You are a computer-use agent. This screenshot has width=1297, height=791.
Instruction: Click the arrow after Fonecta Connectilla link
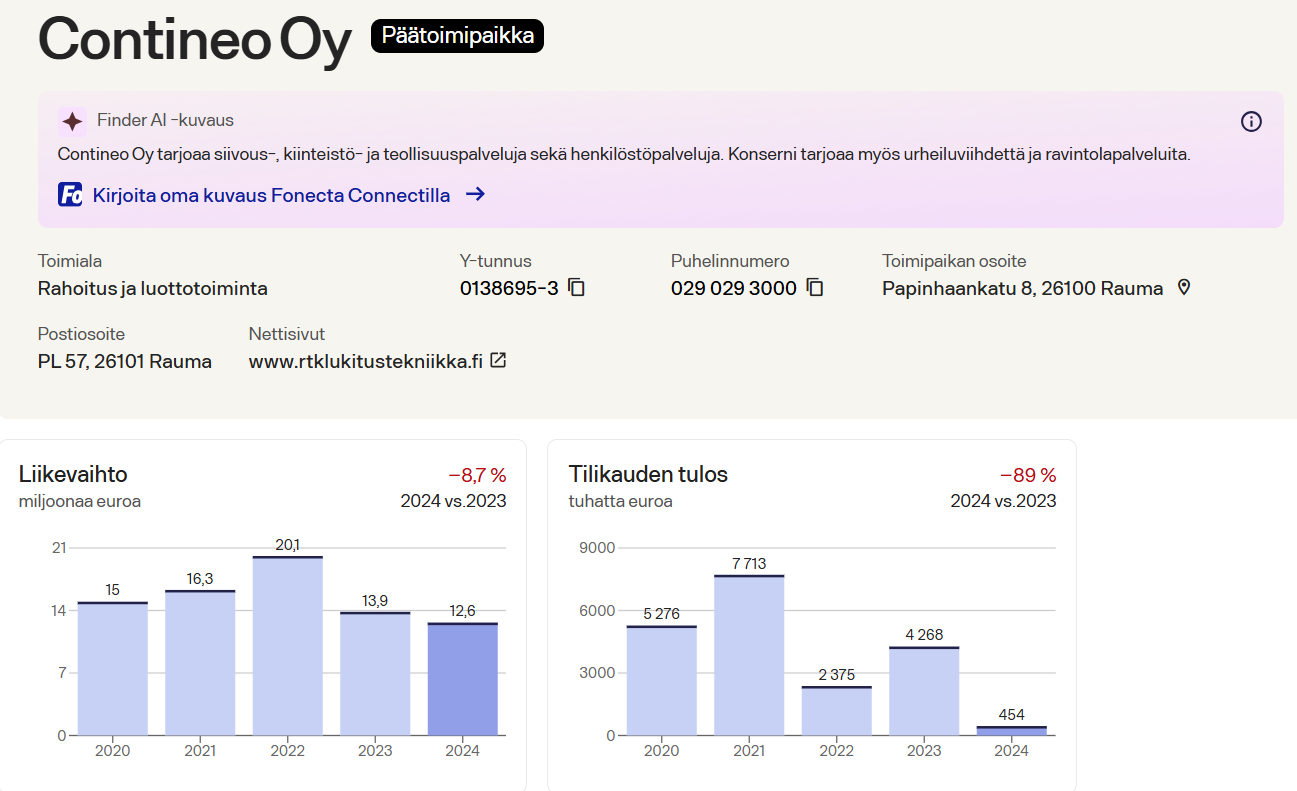pos(476,195)
